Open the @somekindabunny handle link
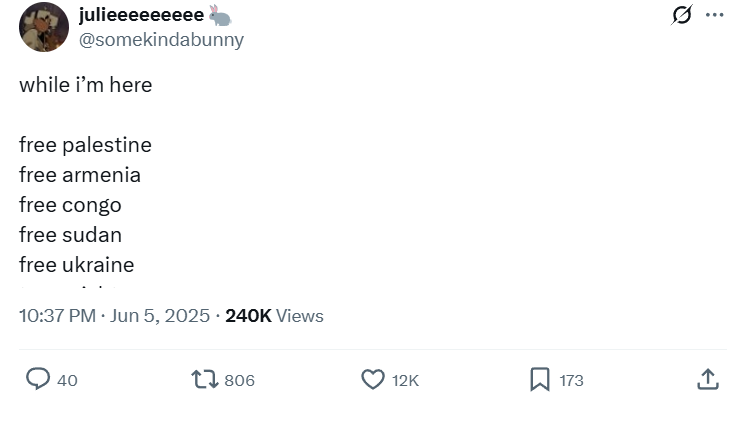 click(x=161, y=40)
